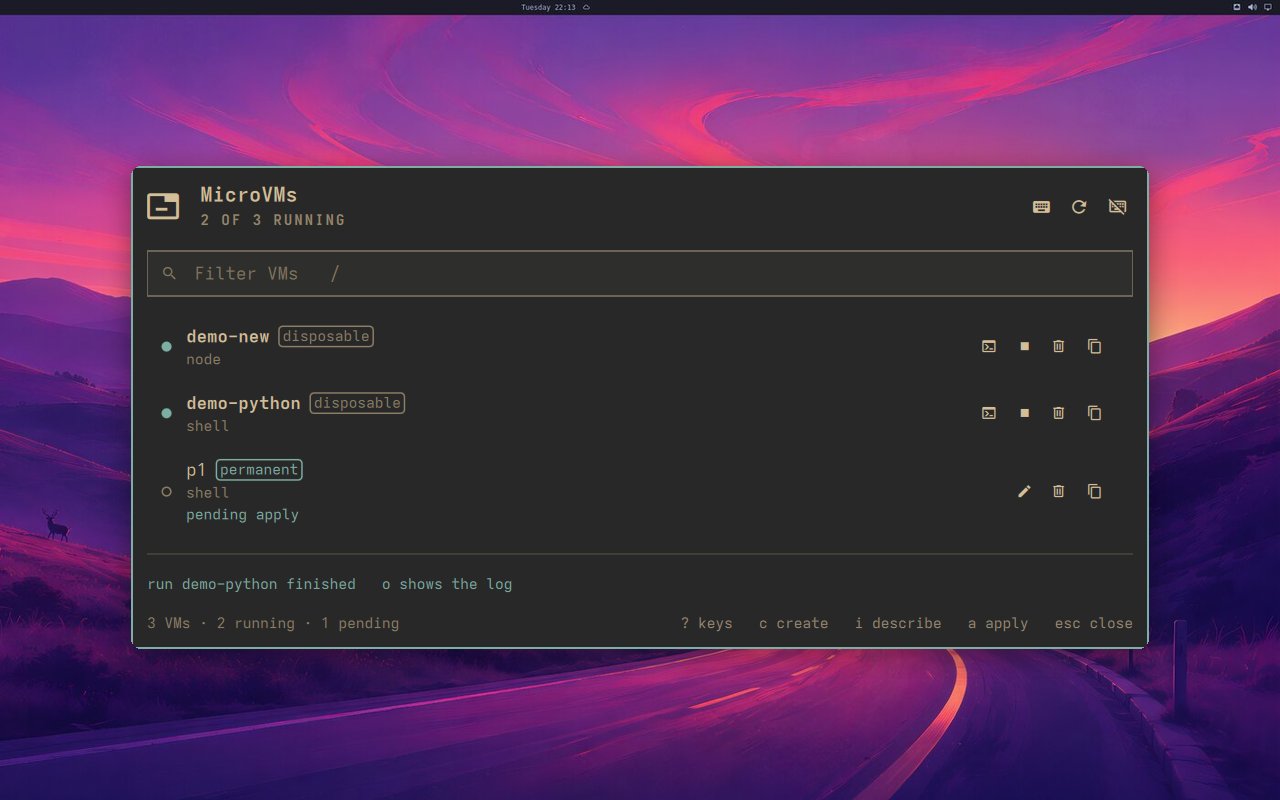Clone the p1 VM
Screen dimensions: 1280x800
click(x=1094, y=491)
